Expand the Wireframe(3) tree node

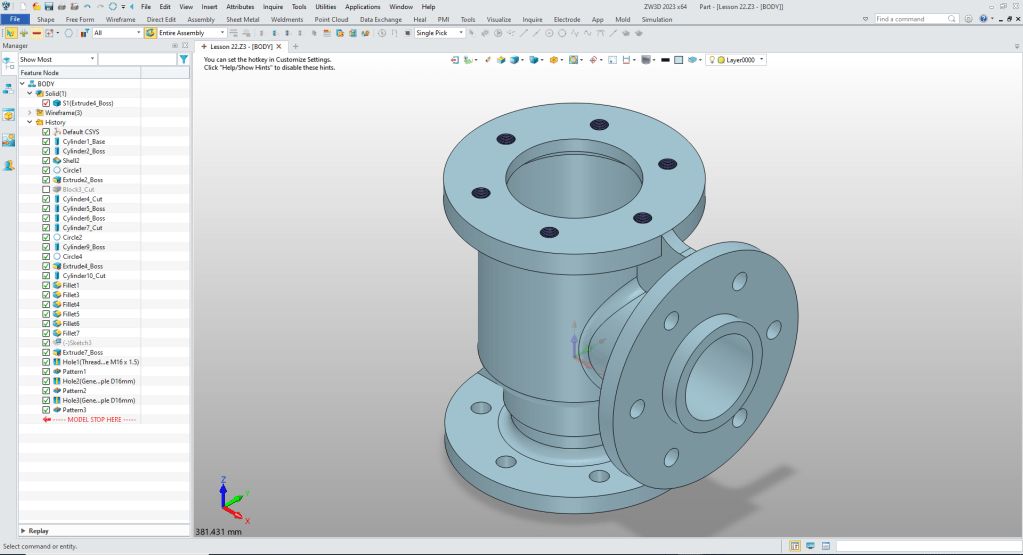click(x=29, y=113)
